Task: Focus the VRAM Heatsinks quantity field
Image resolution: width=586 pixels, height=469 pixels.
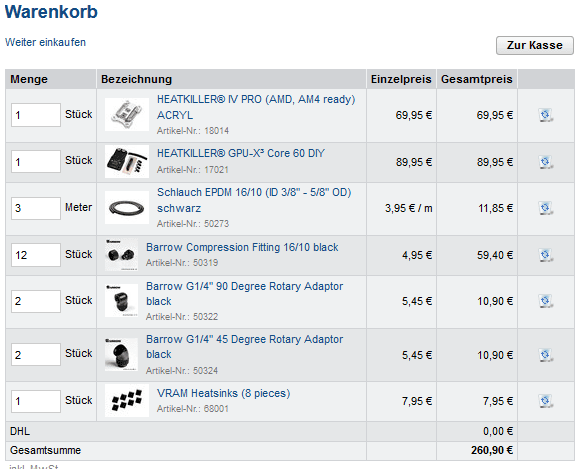Action: (x=36, y=401)
